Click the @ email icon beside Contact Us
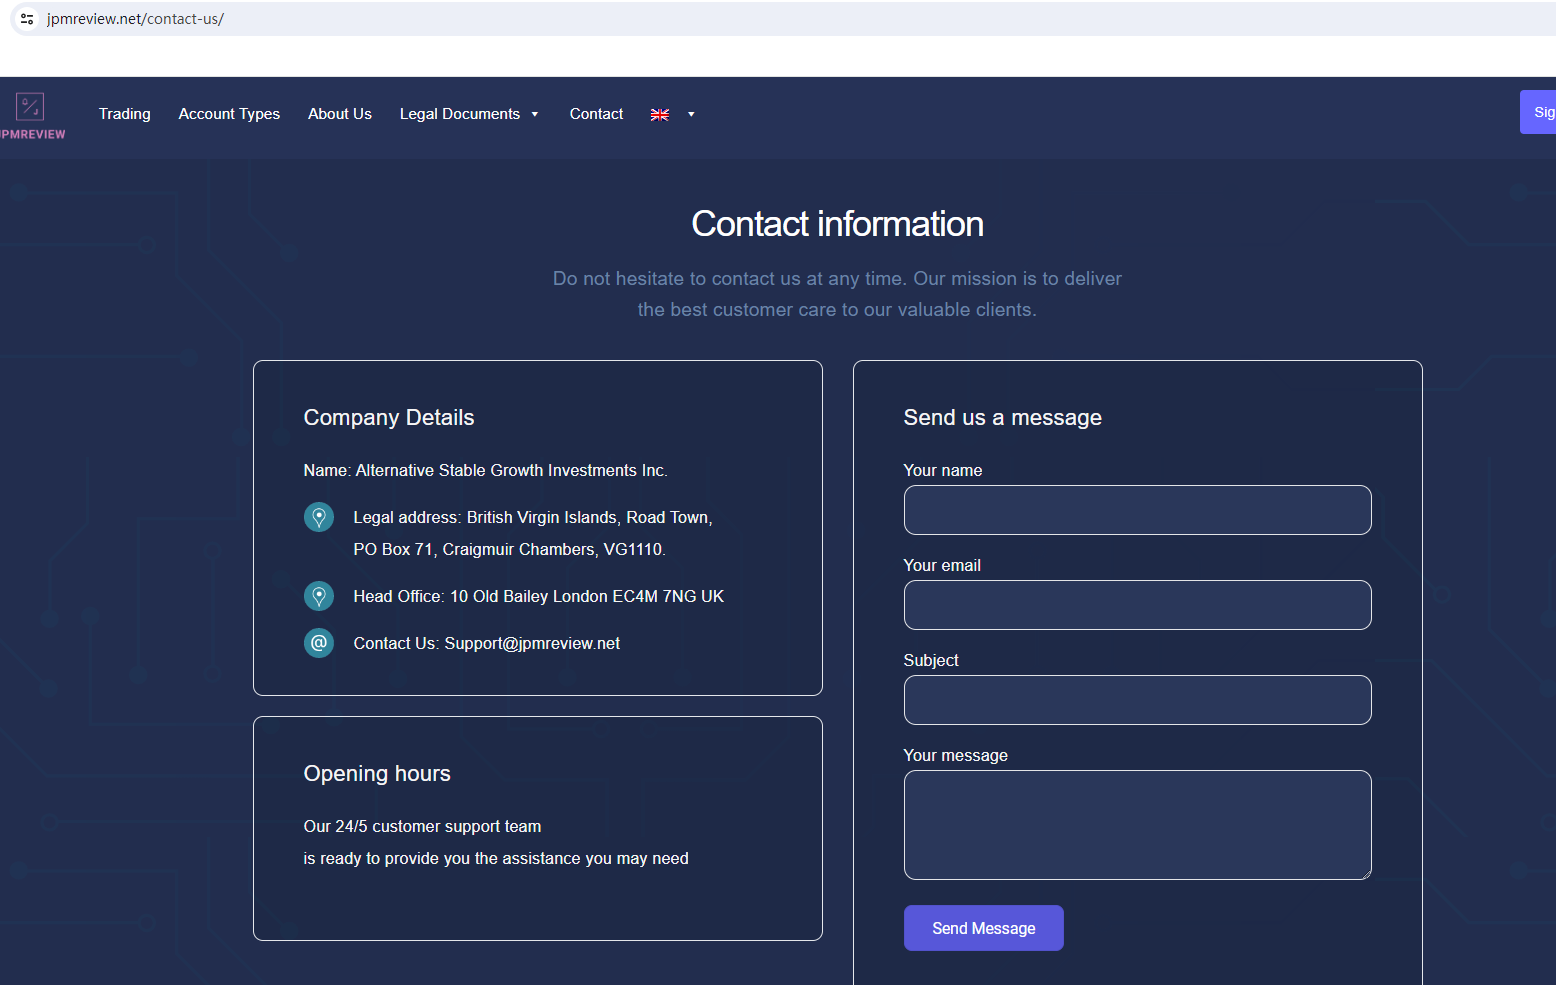The height and width of the screenshot is (985, 1556). pyautogui.click(x=319, y=643)
